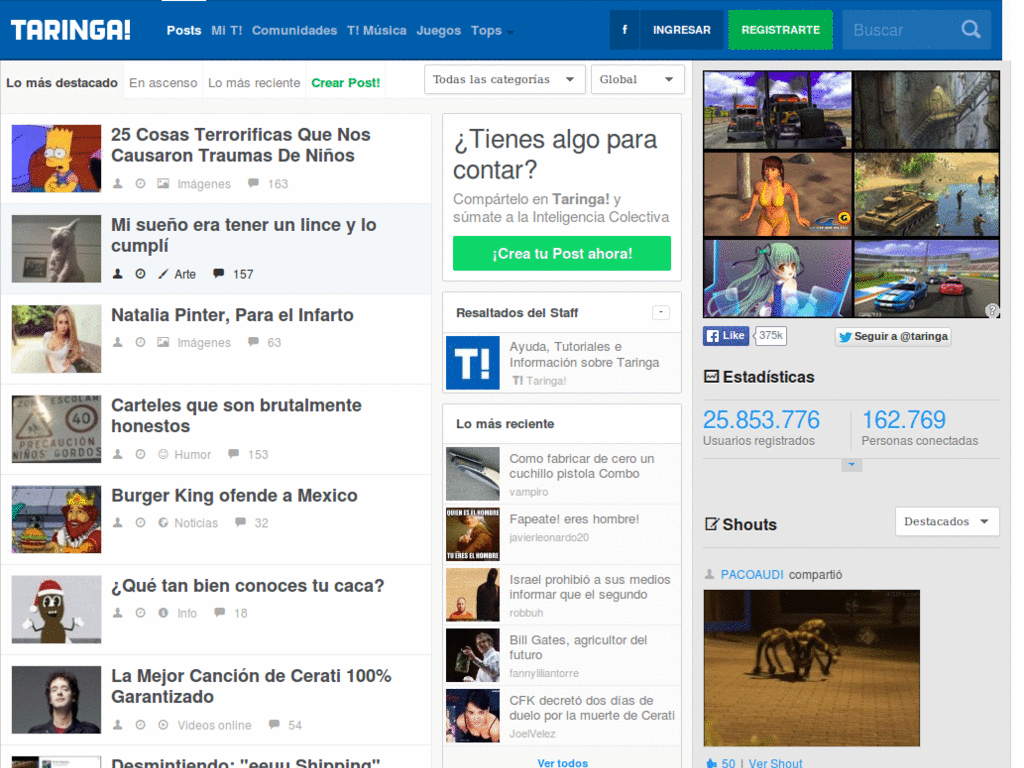This screenshot has height=768, width=1024.
Task: Click the Estadísticas chart icon
Action: coord(711,377)
